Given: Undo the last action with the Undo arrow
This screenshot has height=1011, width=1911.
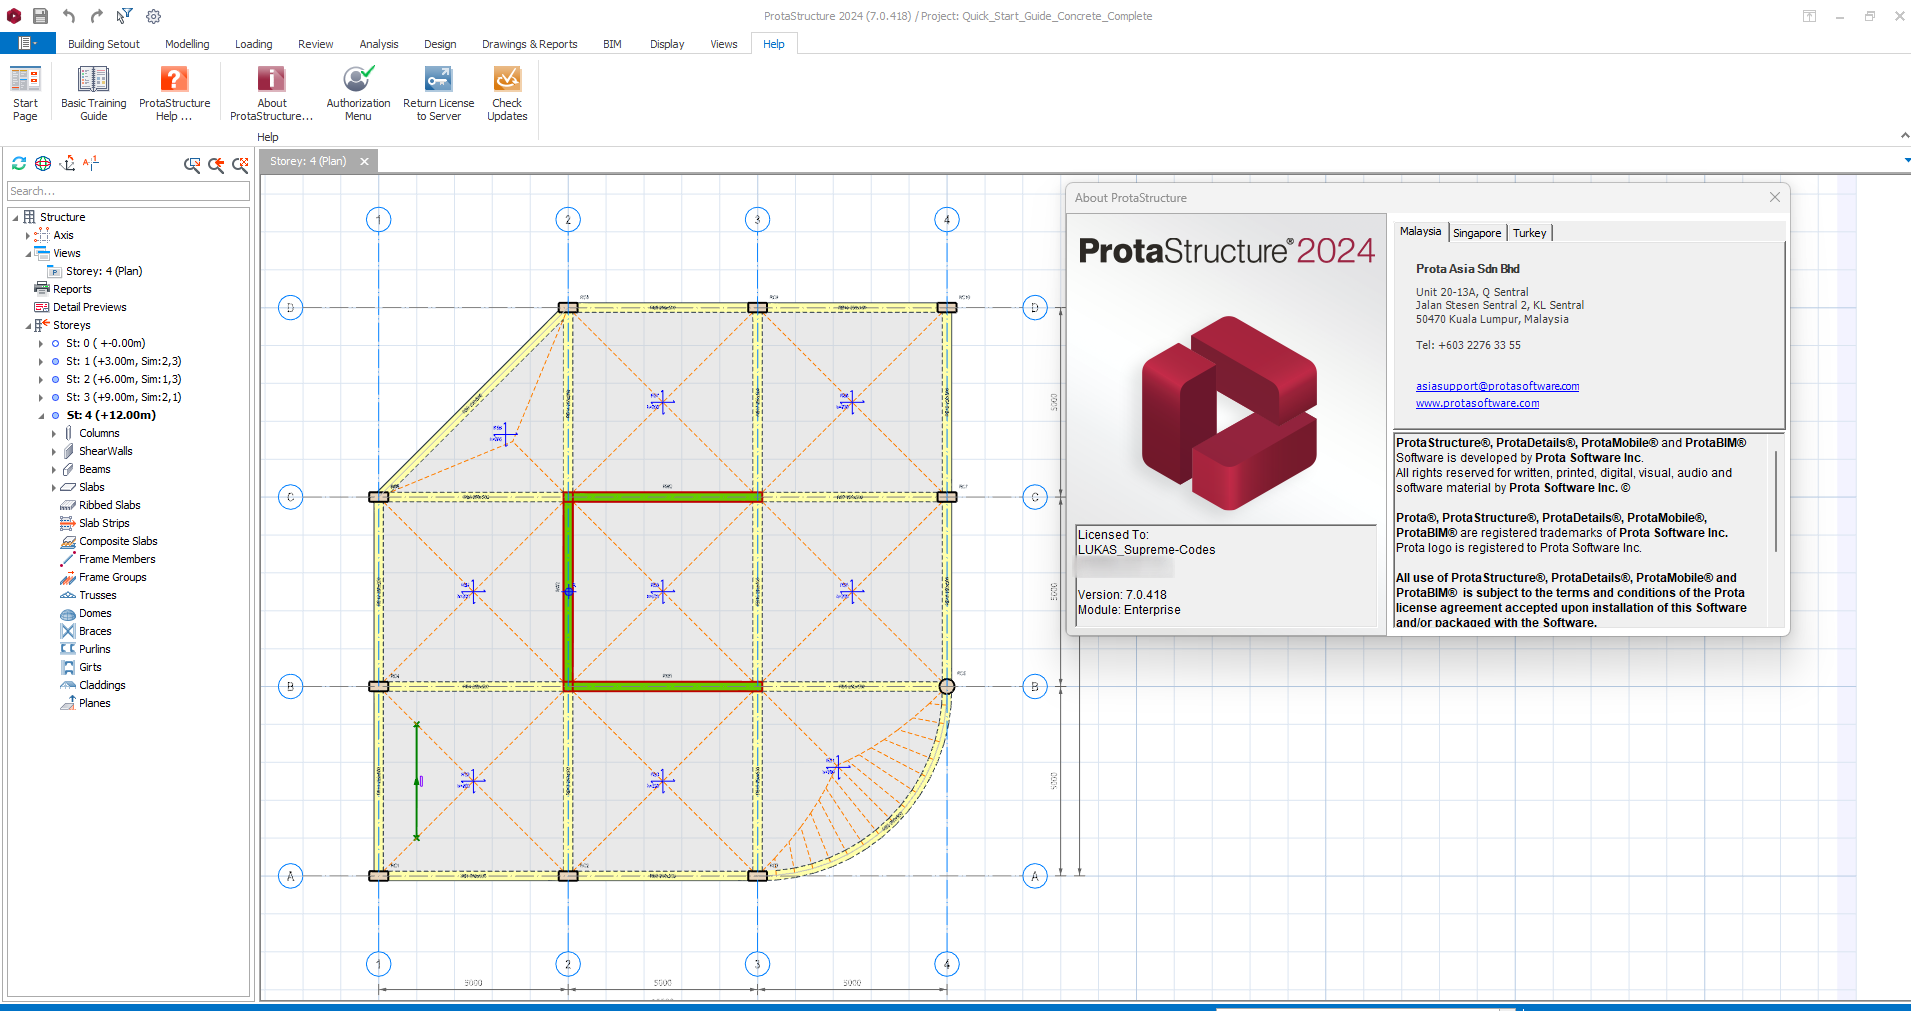Looking at the screenshot, I should 68,16.
